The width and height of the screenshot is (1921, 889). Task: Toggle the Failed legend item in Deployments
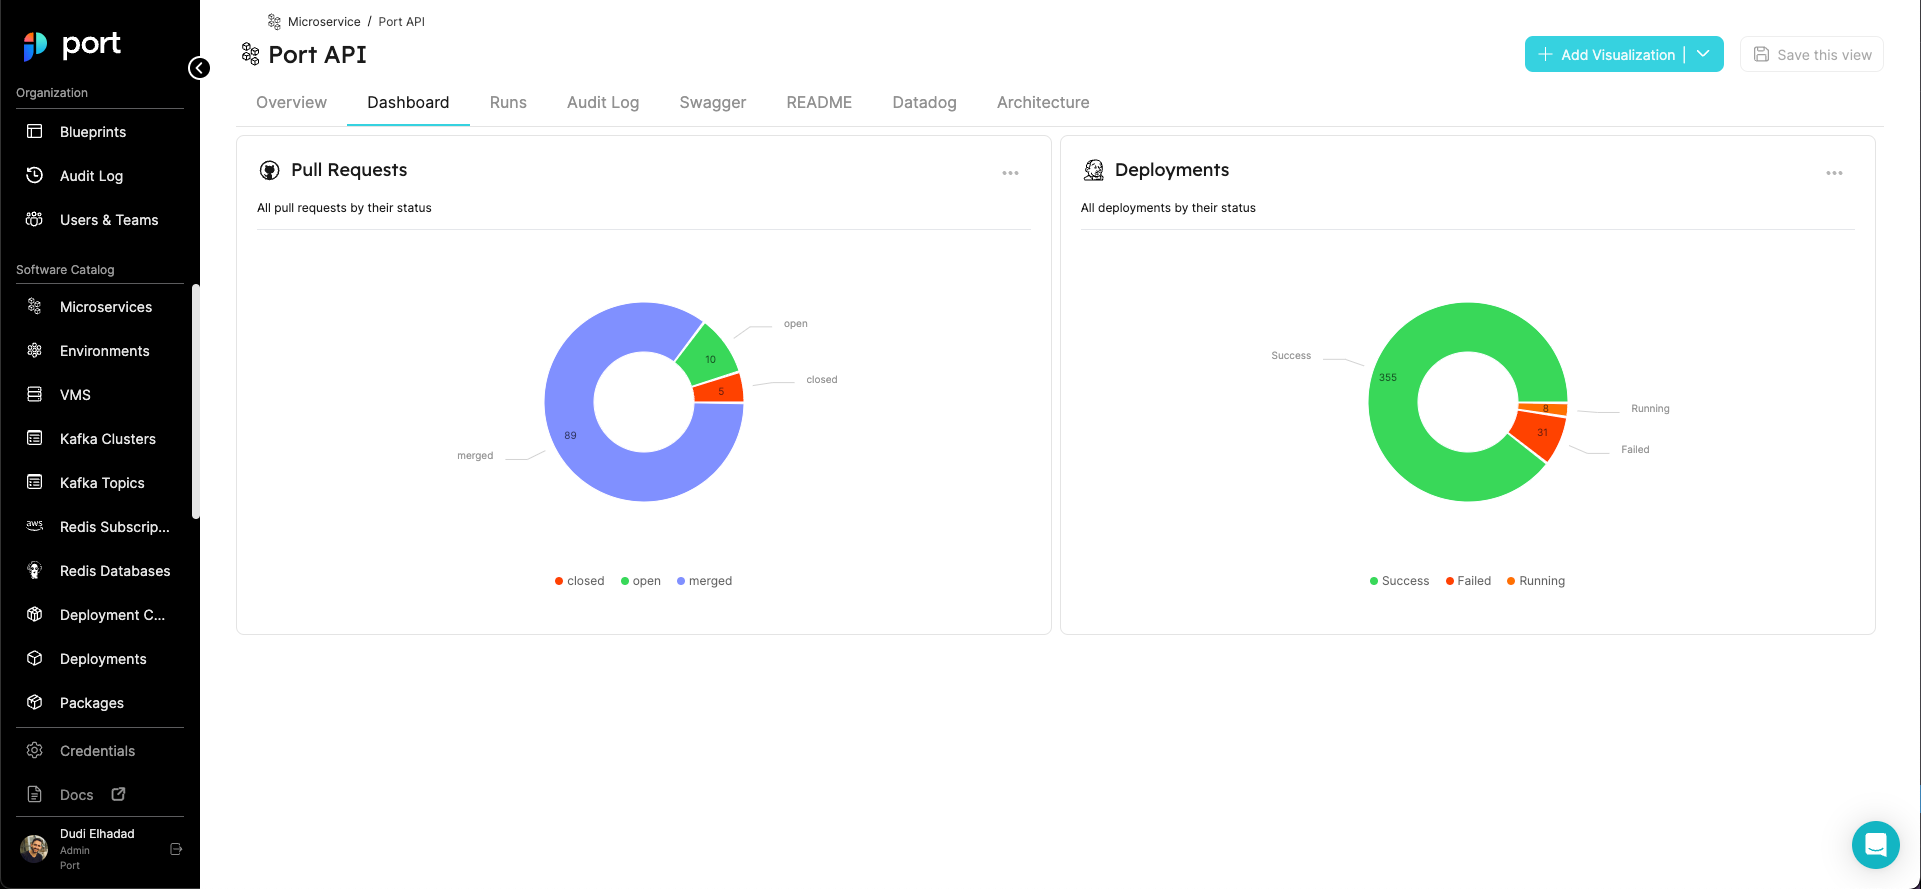[1468, 581]
